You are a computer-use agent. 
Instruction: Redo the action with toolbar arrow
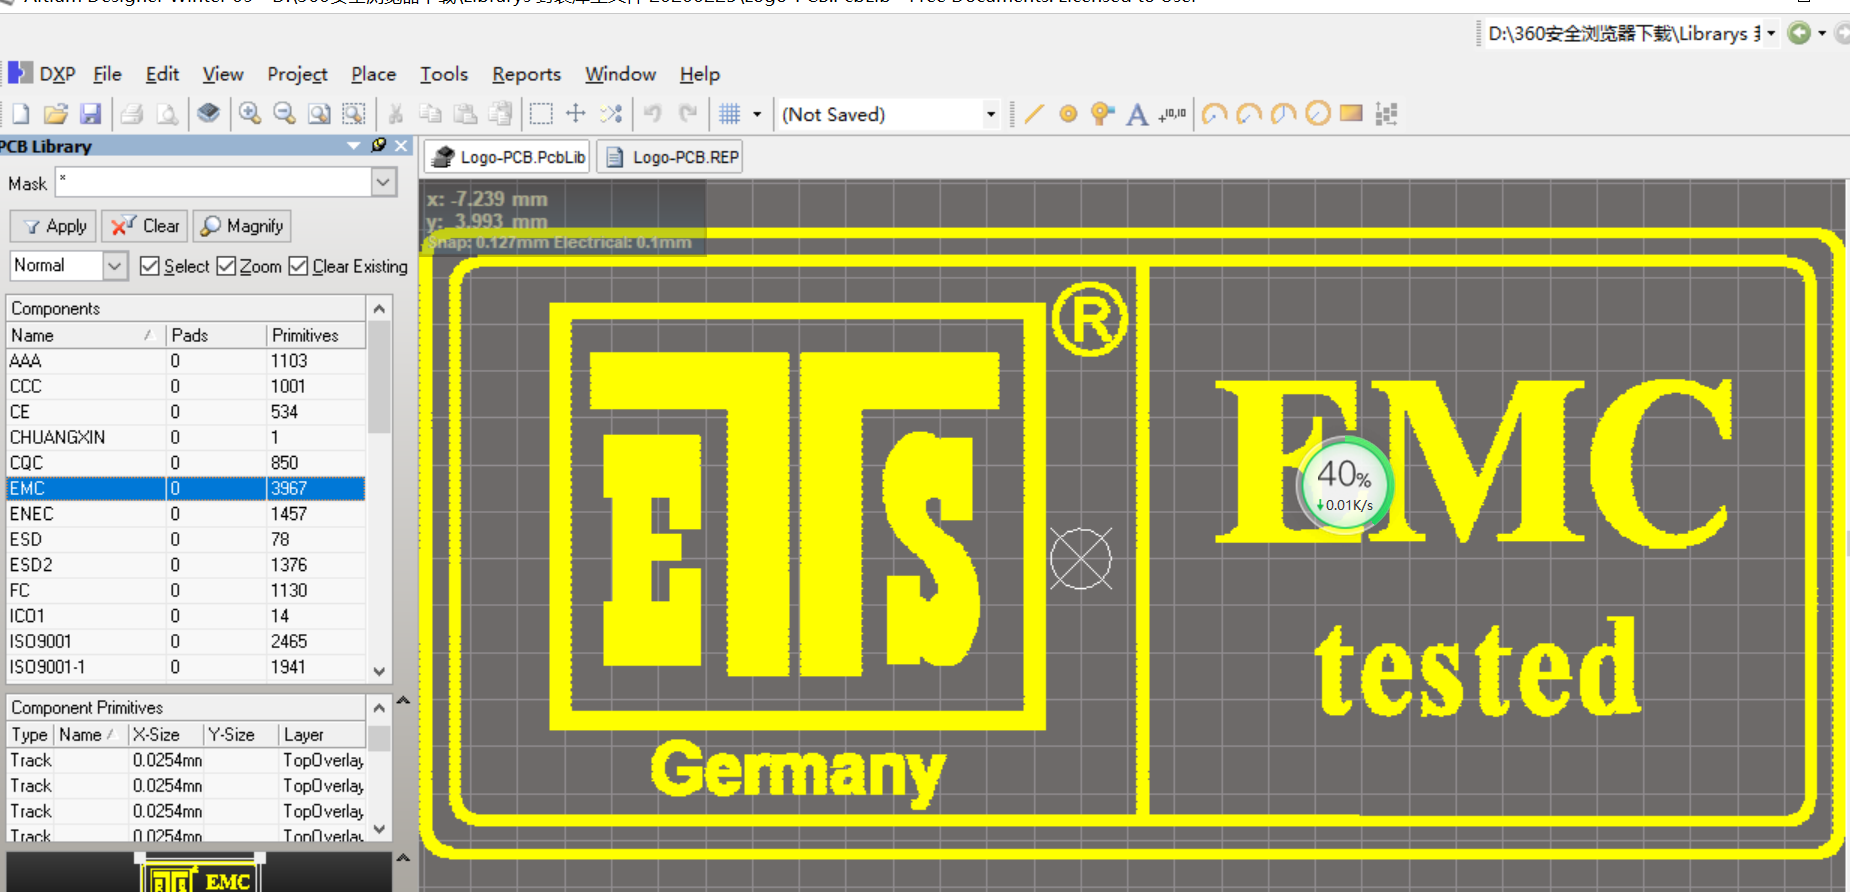click(688, 114)
